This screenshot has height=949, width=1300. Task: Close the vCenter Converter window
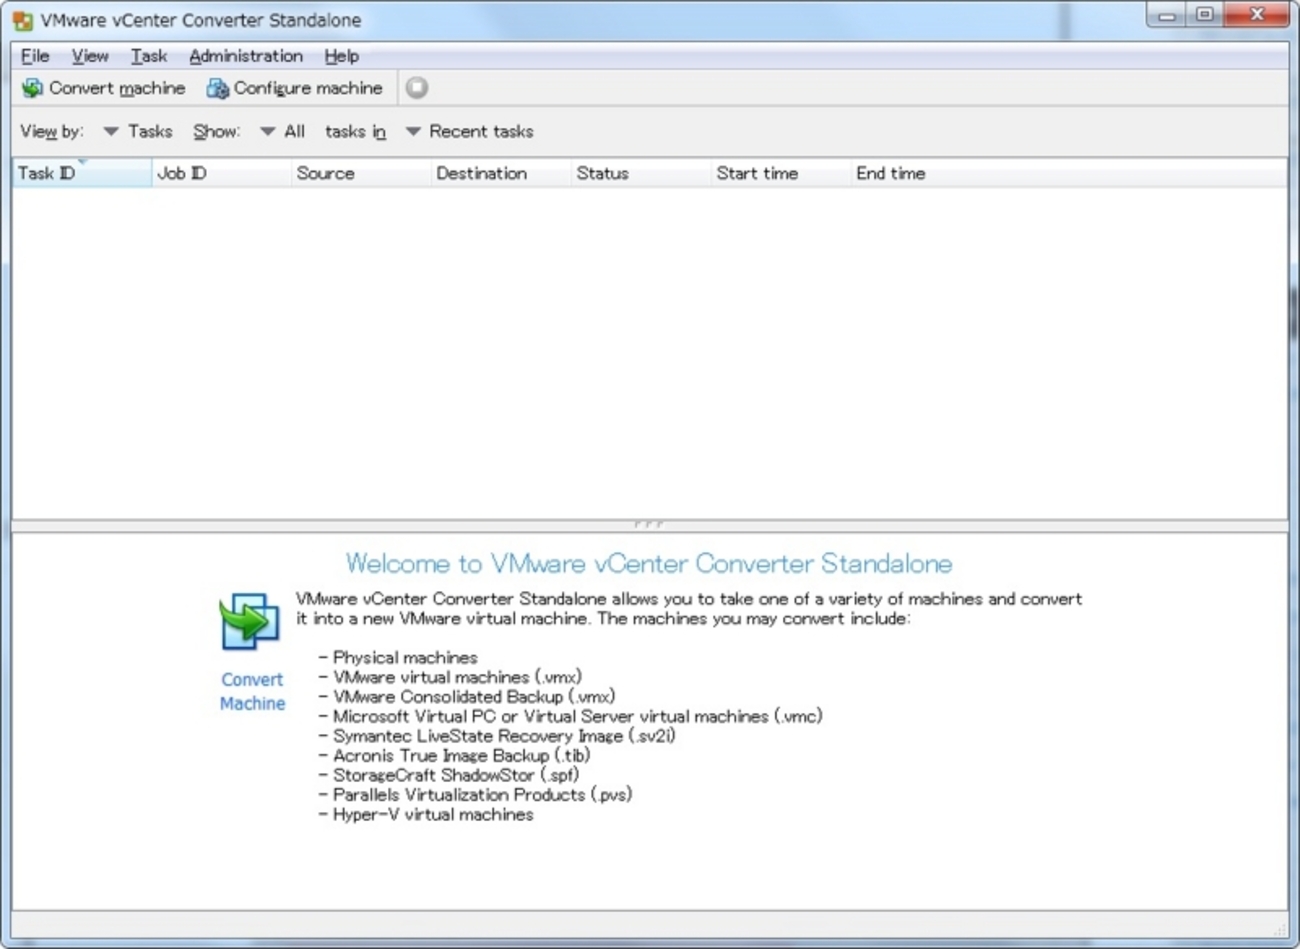click(1257, 15)
